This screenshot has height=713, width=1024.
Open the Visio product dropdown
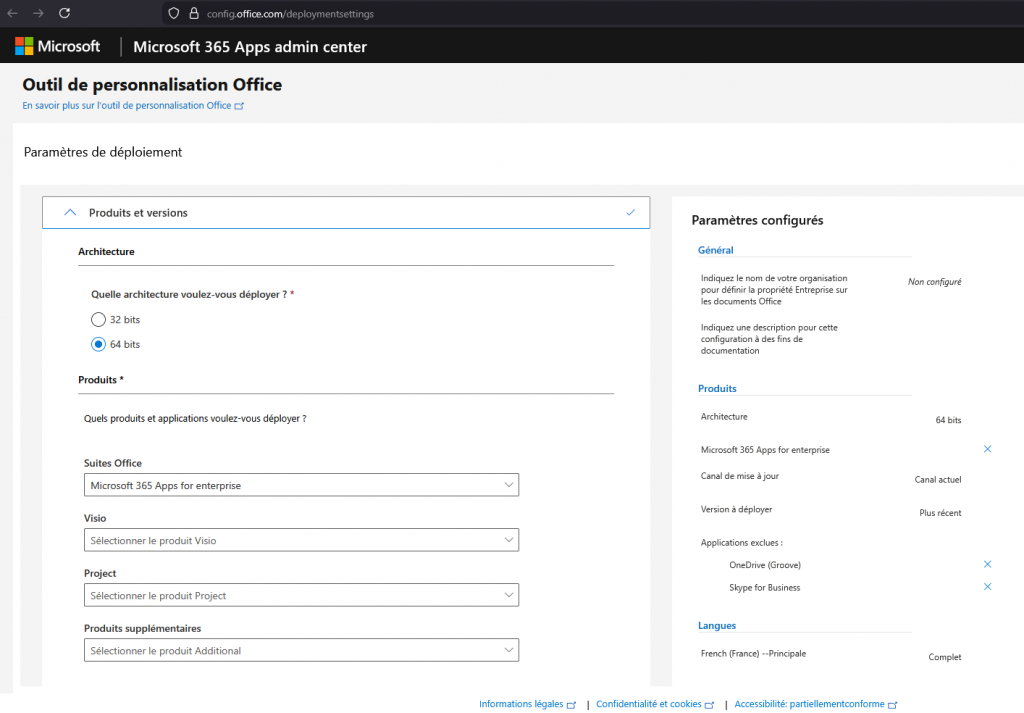(301, 540)
